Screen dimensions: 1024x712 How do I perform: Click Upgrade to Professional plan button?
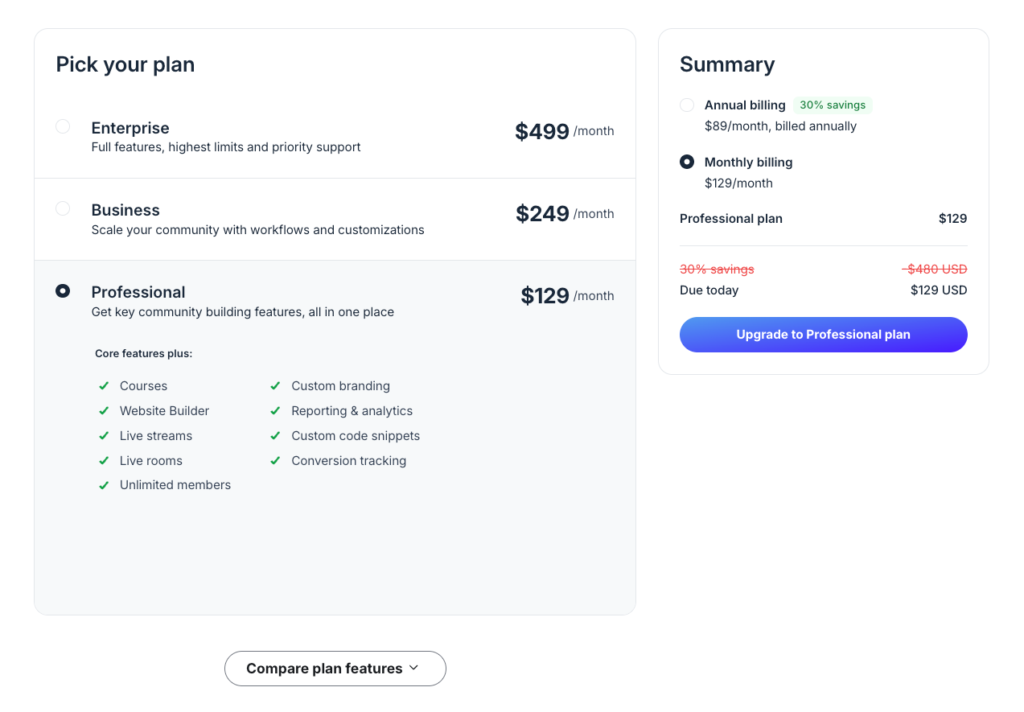tap(823, 335)
